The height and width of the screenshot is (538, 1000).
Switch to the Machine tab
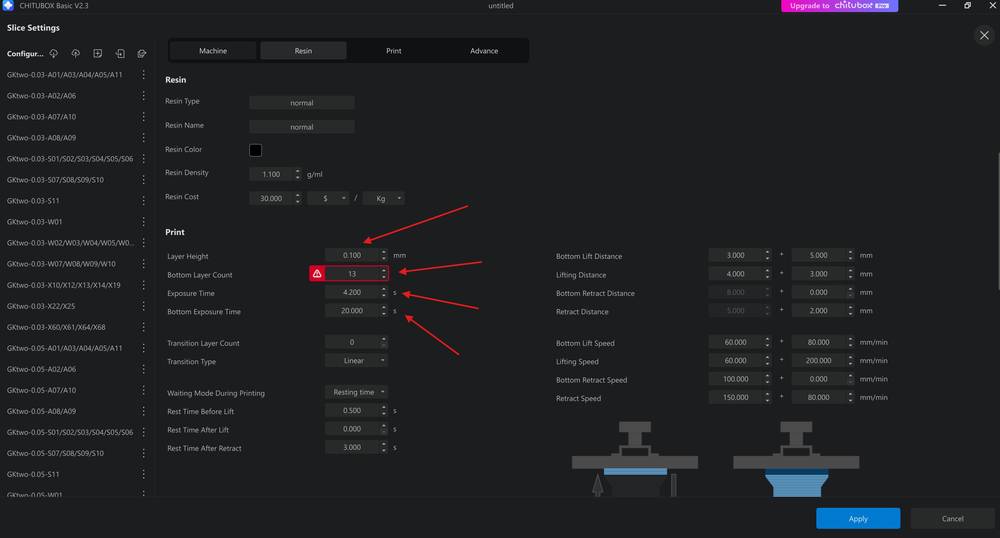coord(213,51)
